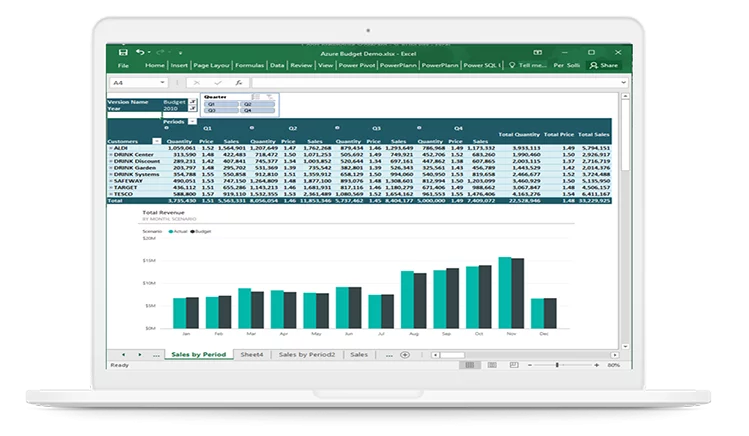Switch to the Home ribbon tab
749x436 pixels.
point(155,65)
